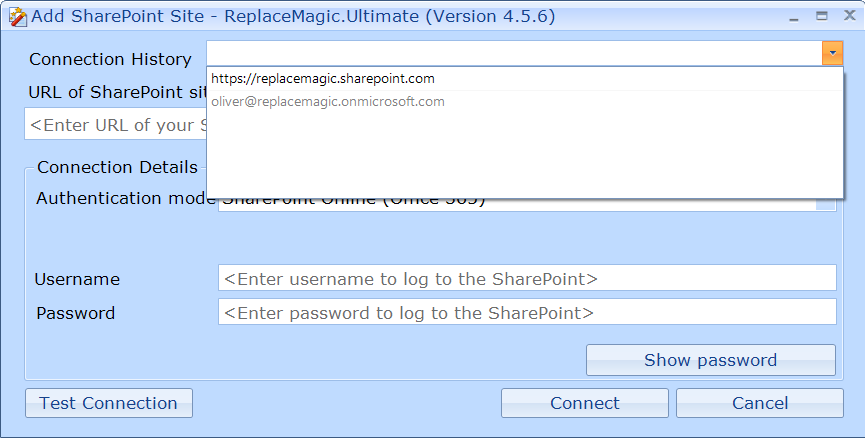Image resolution: width=865 pixels, height=438 pixels.
Task: Click the Password label text
Action: 75,313
